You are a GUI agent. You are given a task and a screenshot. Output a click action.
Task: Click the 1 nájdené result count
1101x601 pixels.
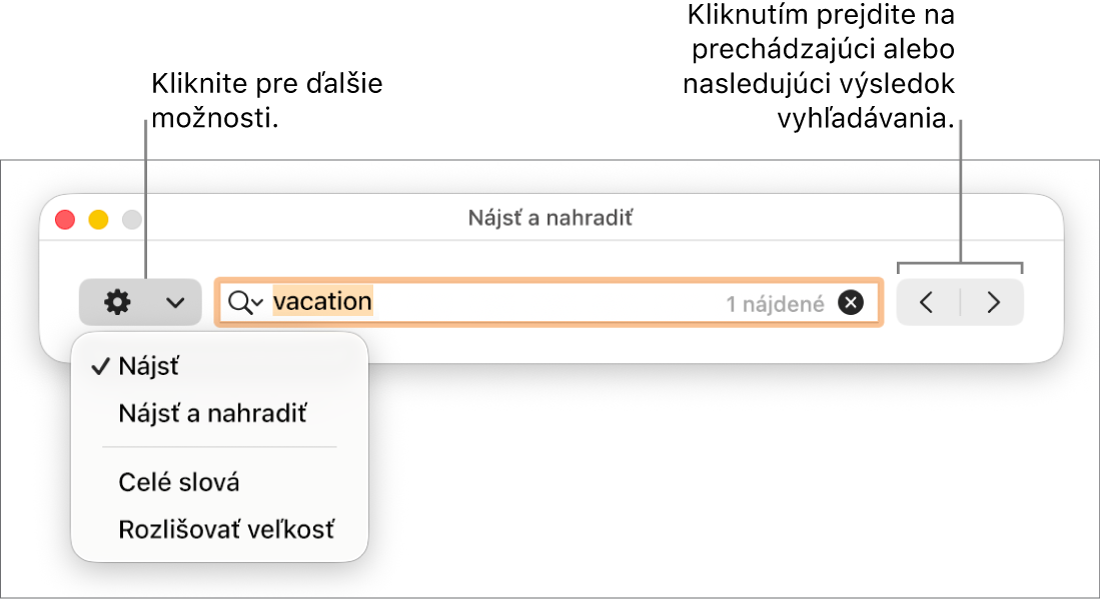(x=775, y=304)
